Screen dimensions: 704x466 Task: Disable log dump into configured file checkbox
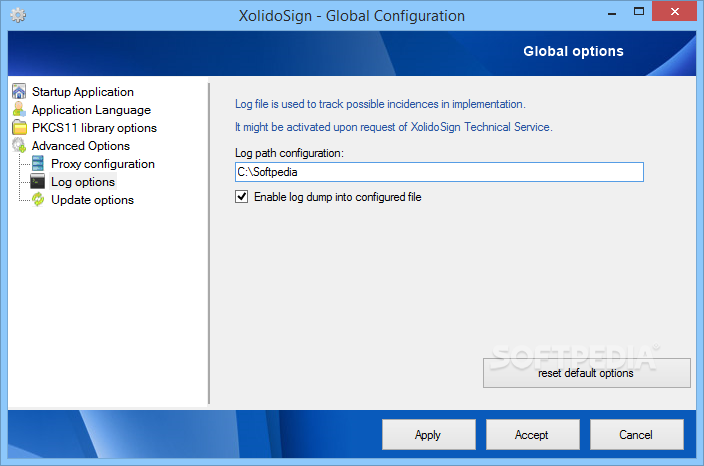click(x=242, y=197)
